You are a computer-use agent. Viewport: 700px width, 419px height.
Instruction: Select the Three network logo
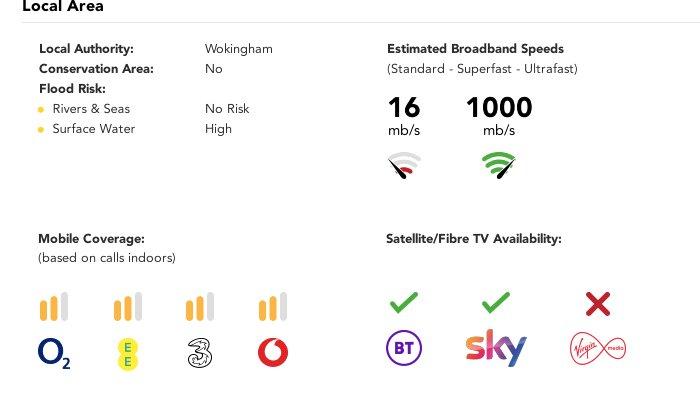(x=200, y=353)
